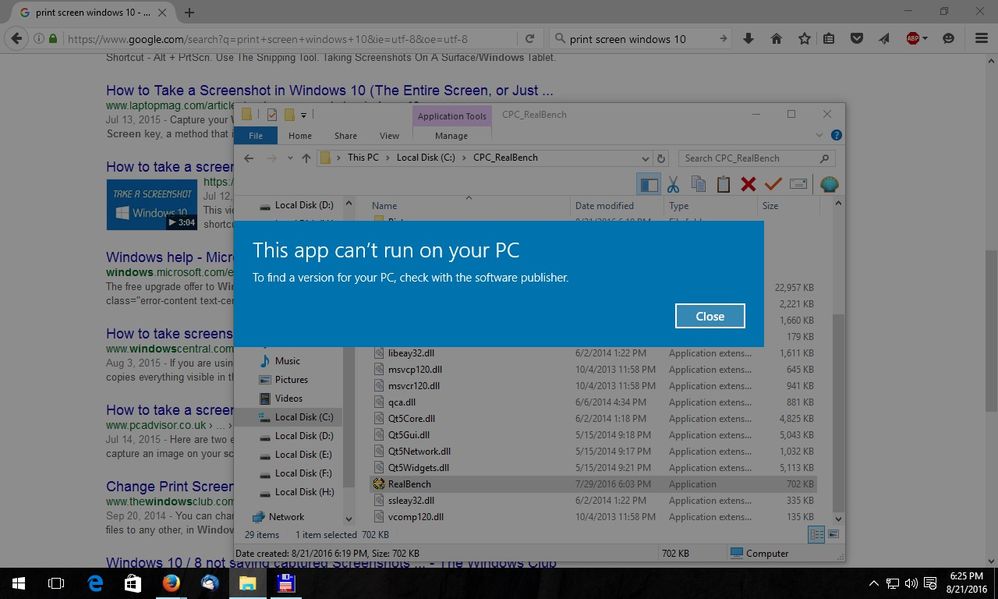
Task: Select Local Disk (H:) in navigation pane
Action: pyautogui.click(x=304, y=492)
